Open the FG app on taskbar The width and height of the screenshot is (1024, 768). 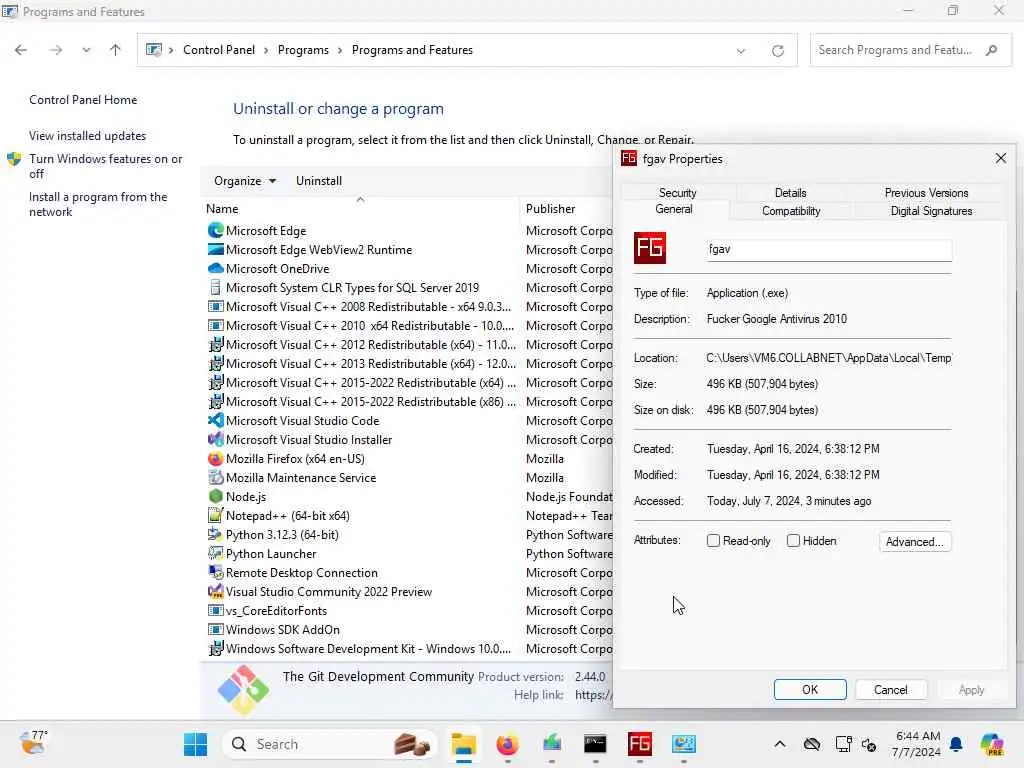click(639, 744)
